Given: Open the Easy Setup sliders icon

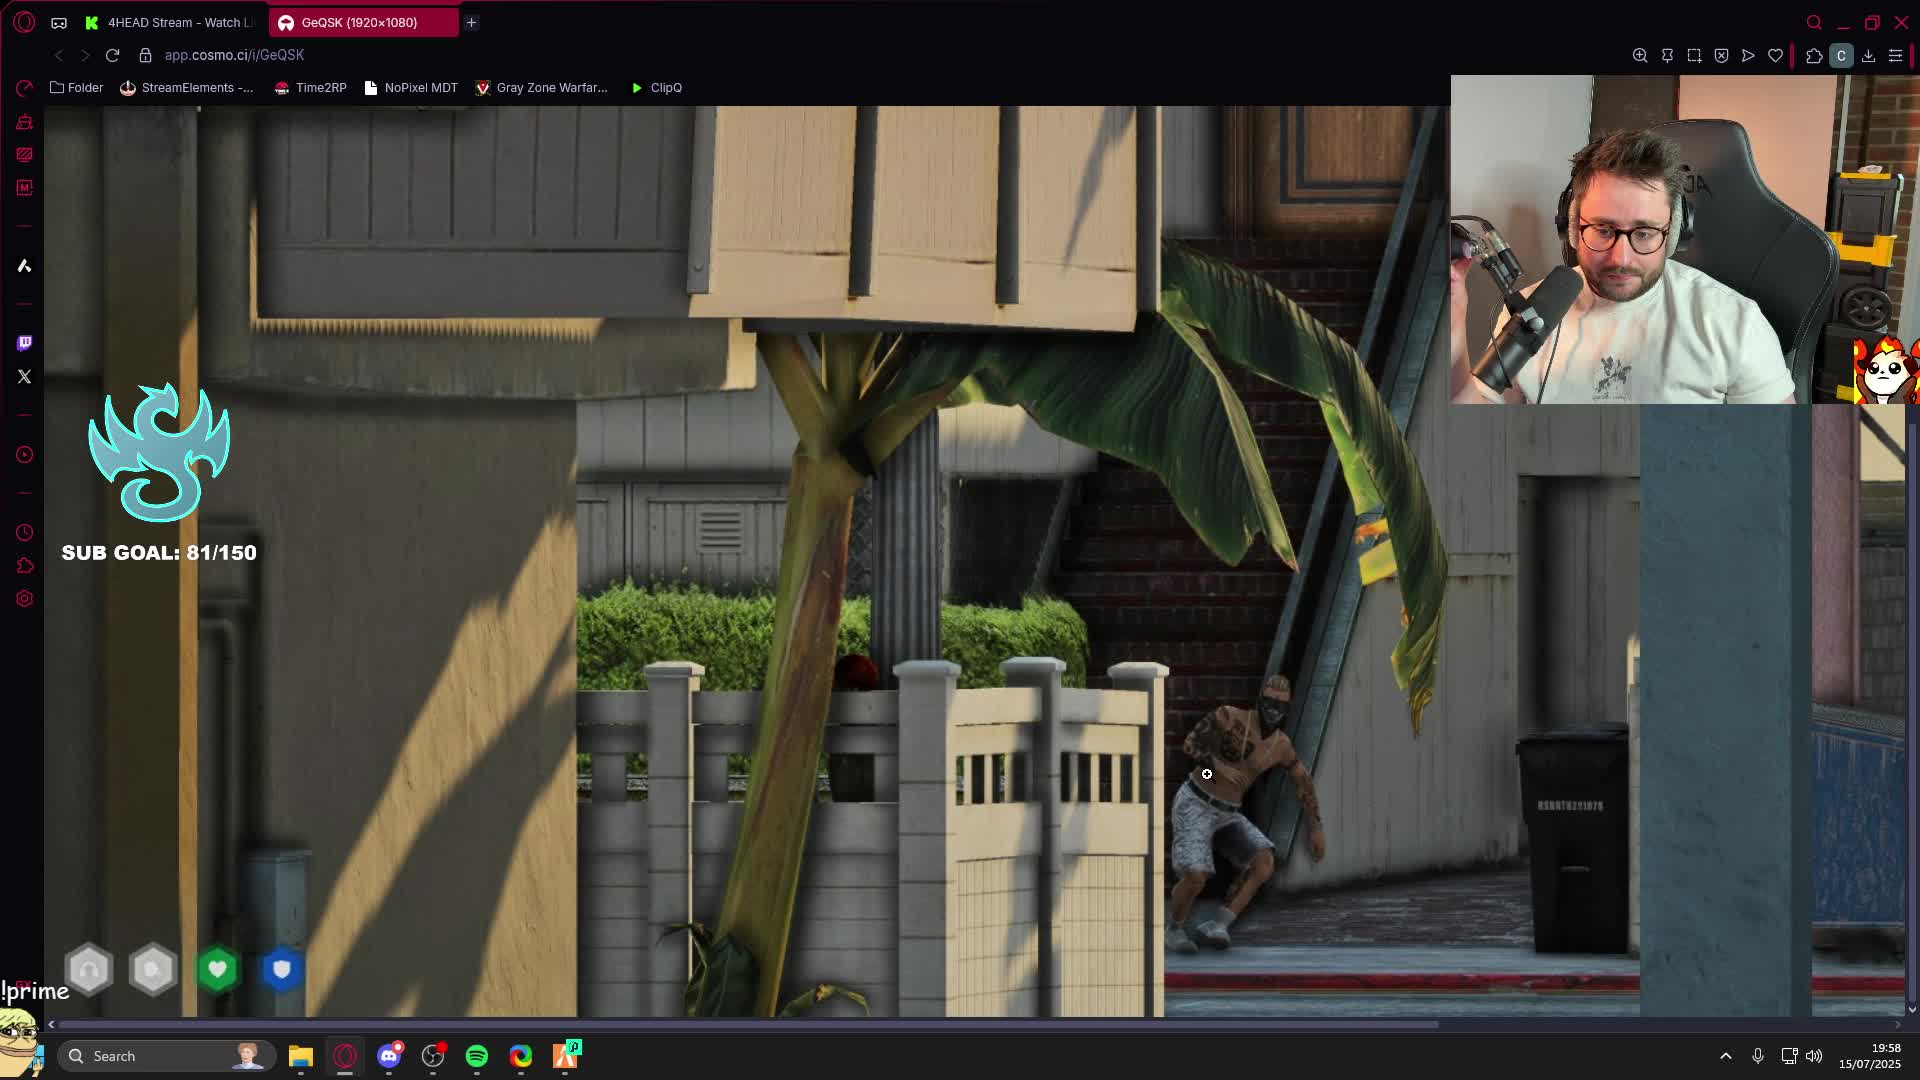Looking at the screenshot, I should point(1895,56).
